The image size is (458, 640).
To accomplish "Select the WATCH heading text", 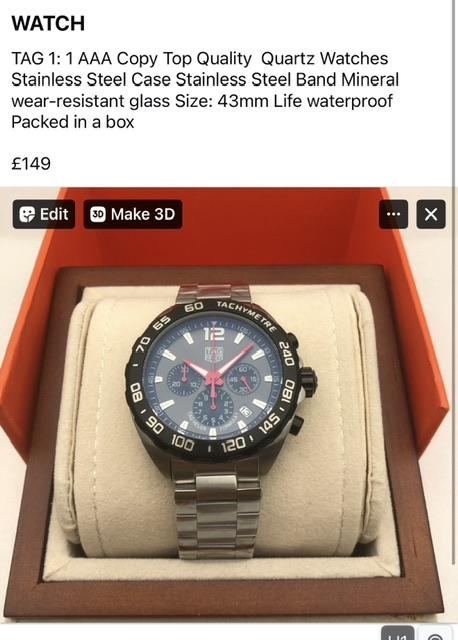I will click(48, 23).
